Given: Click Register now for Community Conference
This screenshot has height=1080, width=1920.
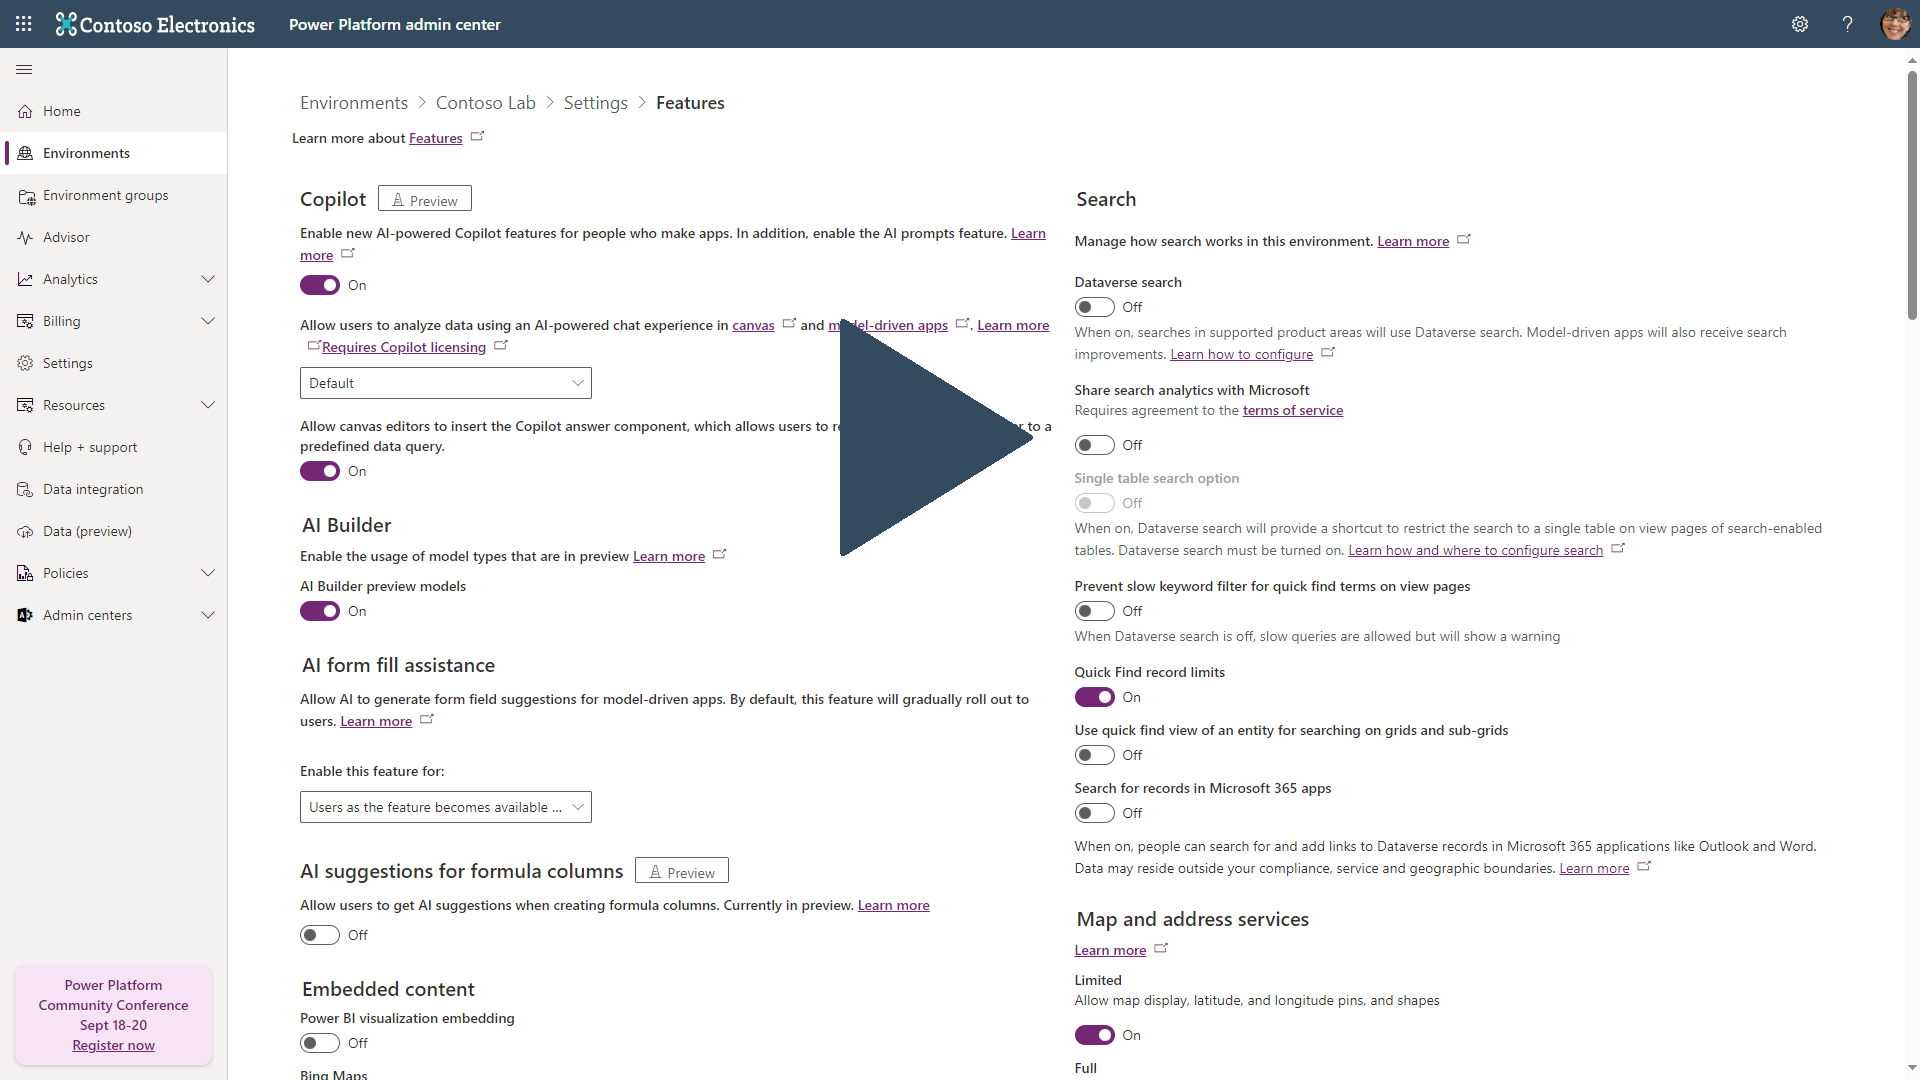Looking at the screenshot, I should tap(112, 1044).
